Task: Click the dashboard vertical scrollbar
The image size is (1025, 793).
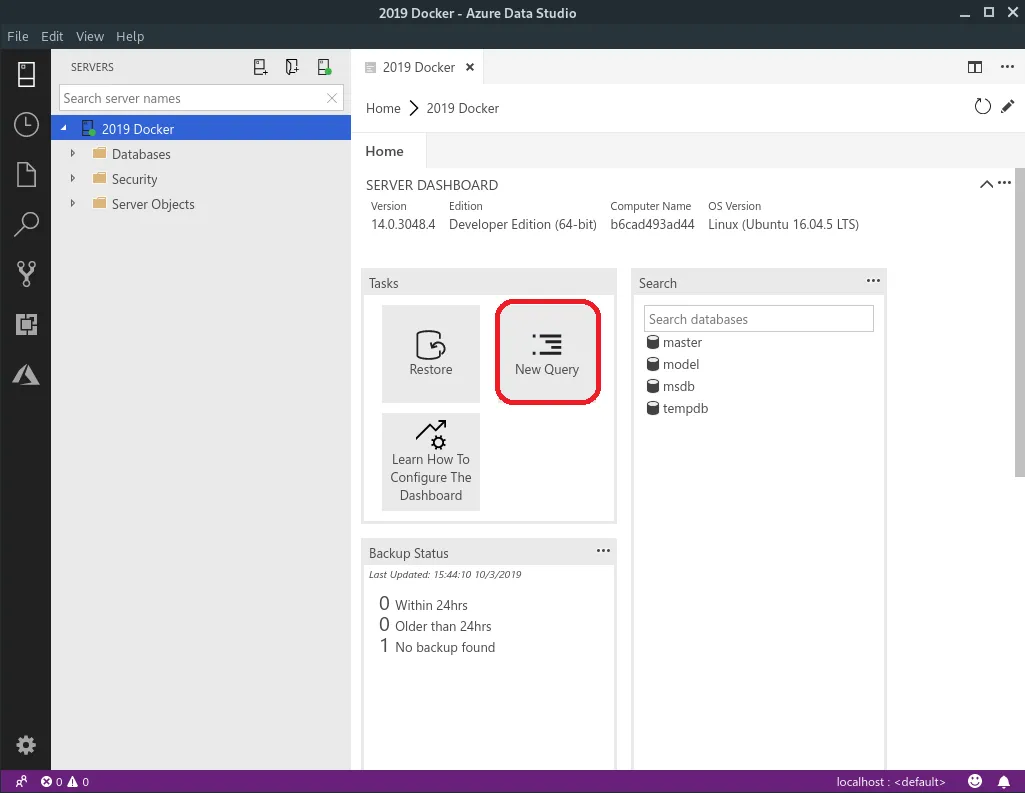Action: click(1019, 324)
